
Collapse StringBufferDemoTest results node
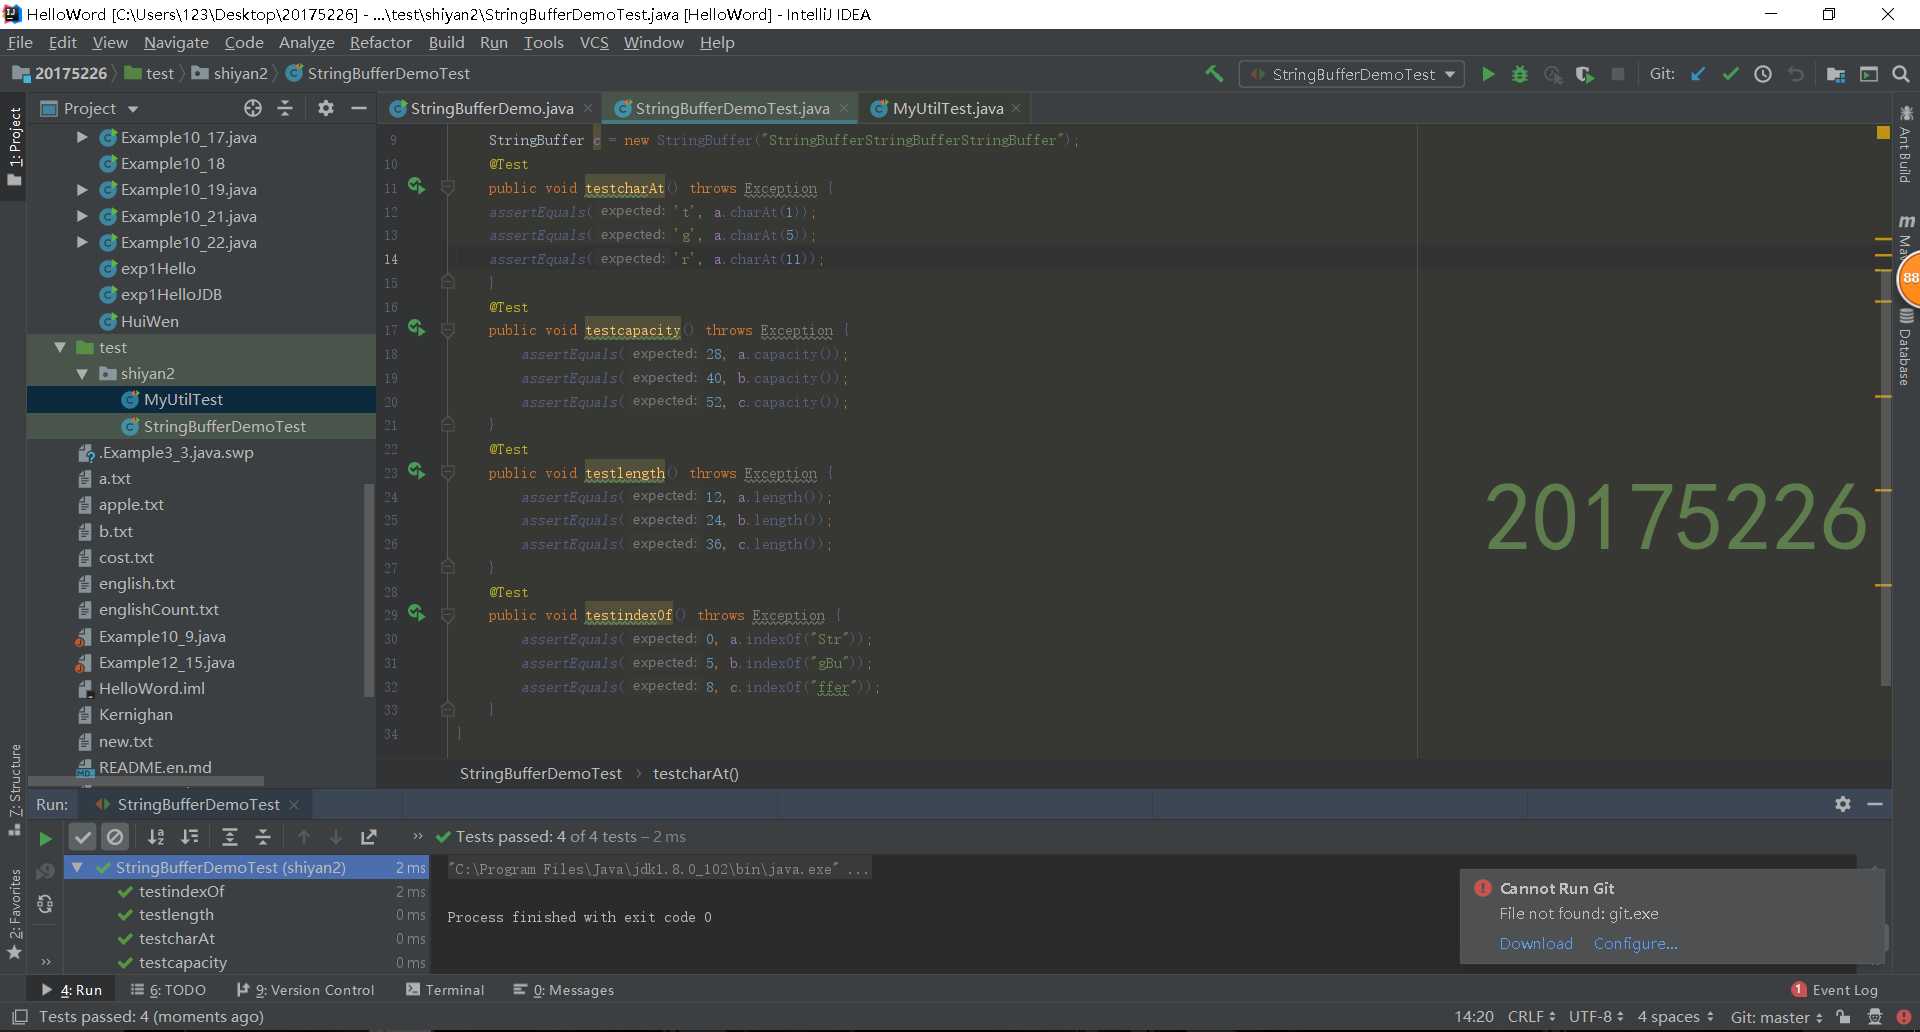(77, 868)
